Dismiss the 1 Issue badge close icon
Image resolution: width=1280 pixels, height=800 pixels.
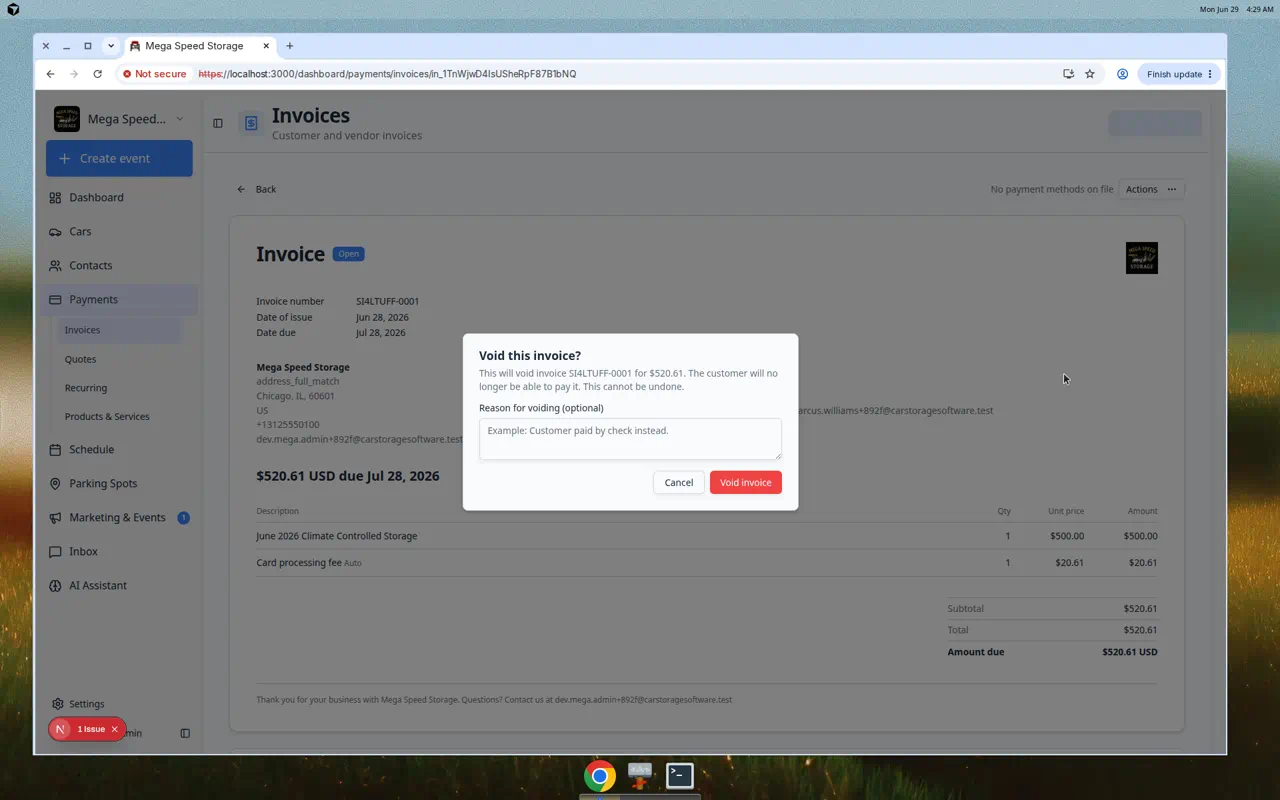click(x=114, y=729)
